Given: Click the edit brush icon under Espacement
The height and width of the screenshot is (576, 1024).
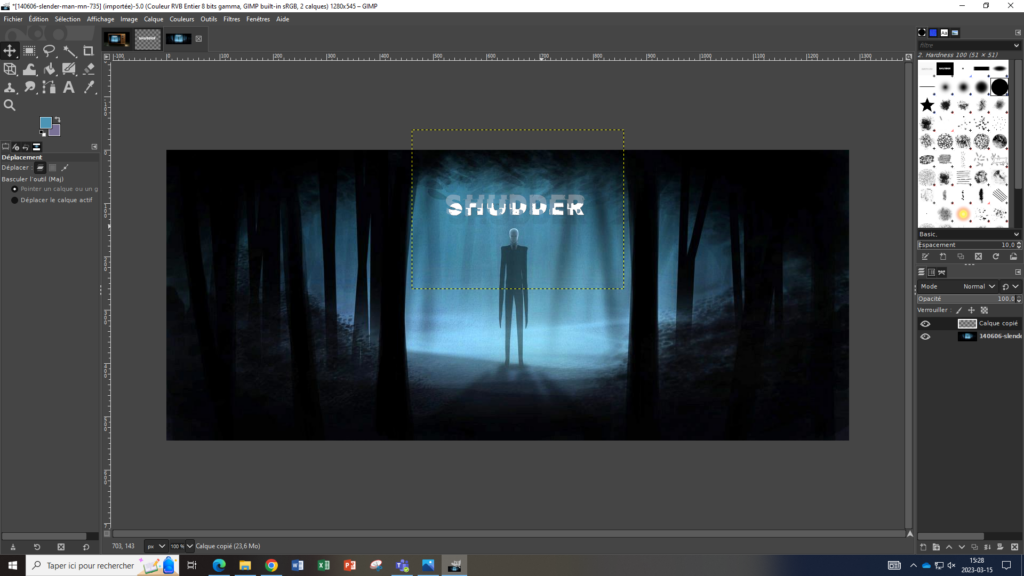Looking at the screenshot, I should coord(925,257).
